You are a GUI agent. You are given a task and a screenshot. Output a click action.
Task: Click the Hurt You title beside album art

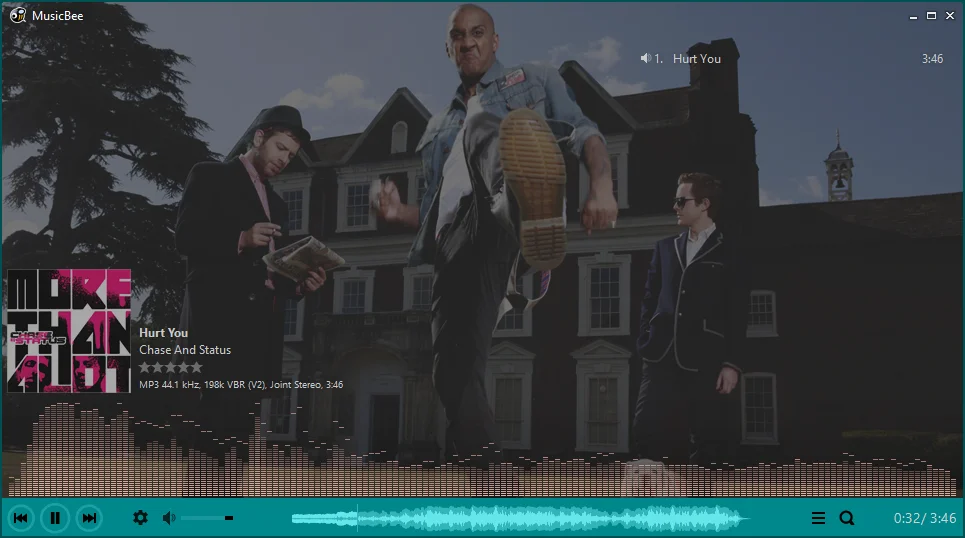(x=163, y=332)
